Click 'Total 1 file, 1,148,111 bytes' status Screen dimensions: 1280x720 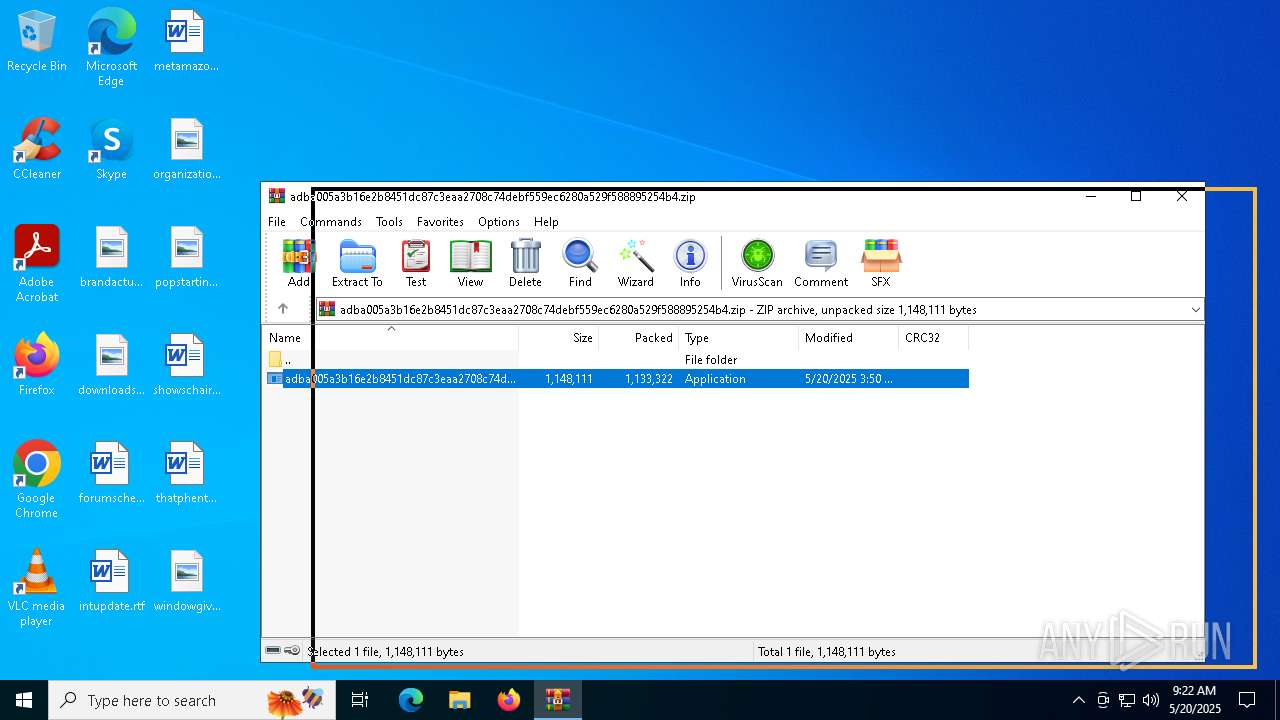coord(827,652)
